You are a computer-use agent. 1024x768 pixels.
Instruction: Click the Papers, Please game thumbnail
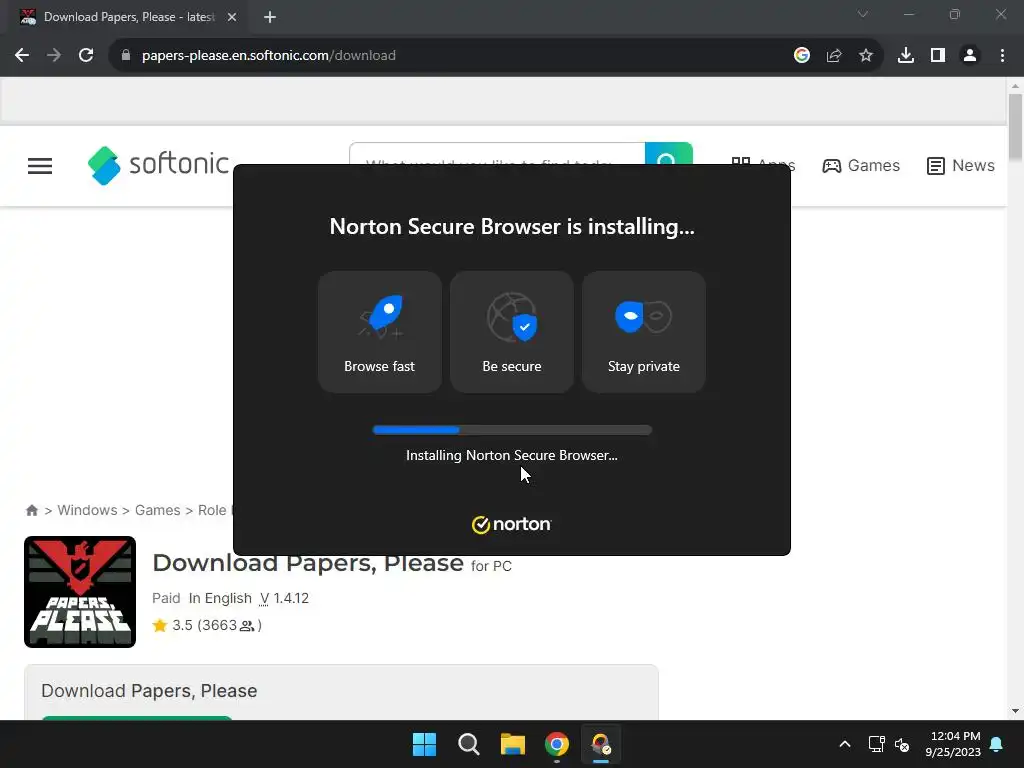click(x=80, y=592)
